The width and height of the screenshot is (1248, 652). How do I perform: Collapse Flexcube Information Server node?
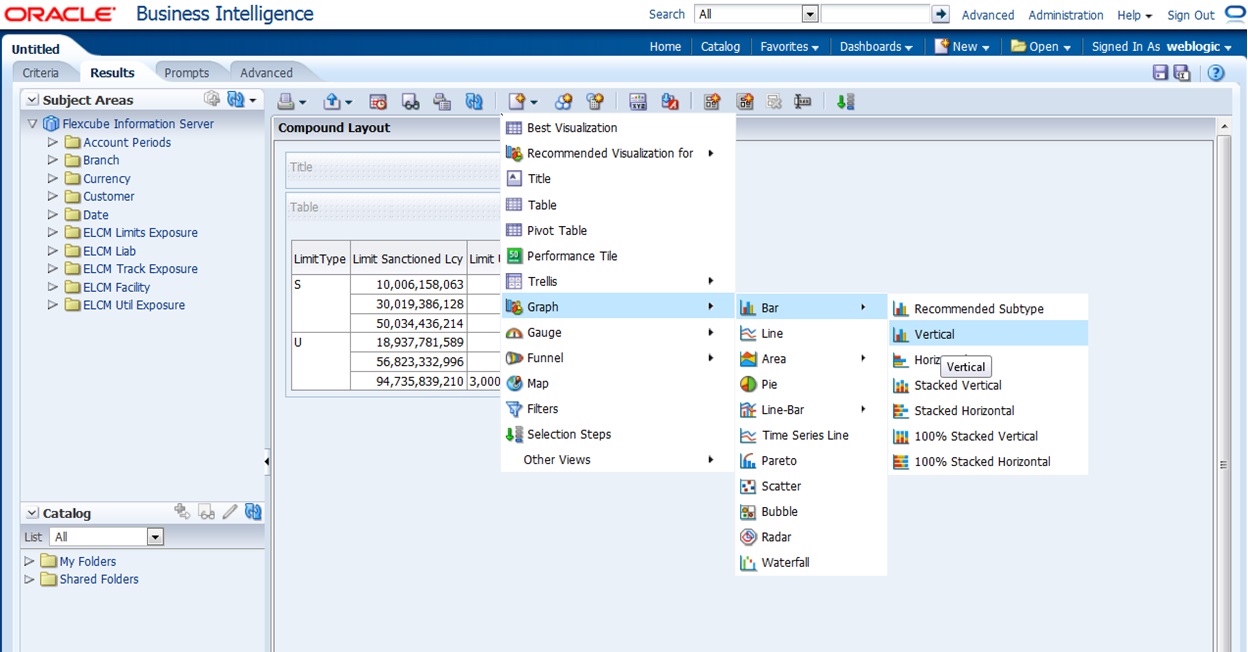tap(33, 124)
